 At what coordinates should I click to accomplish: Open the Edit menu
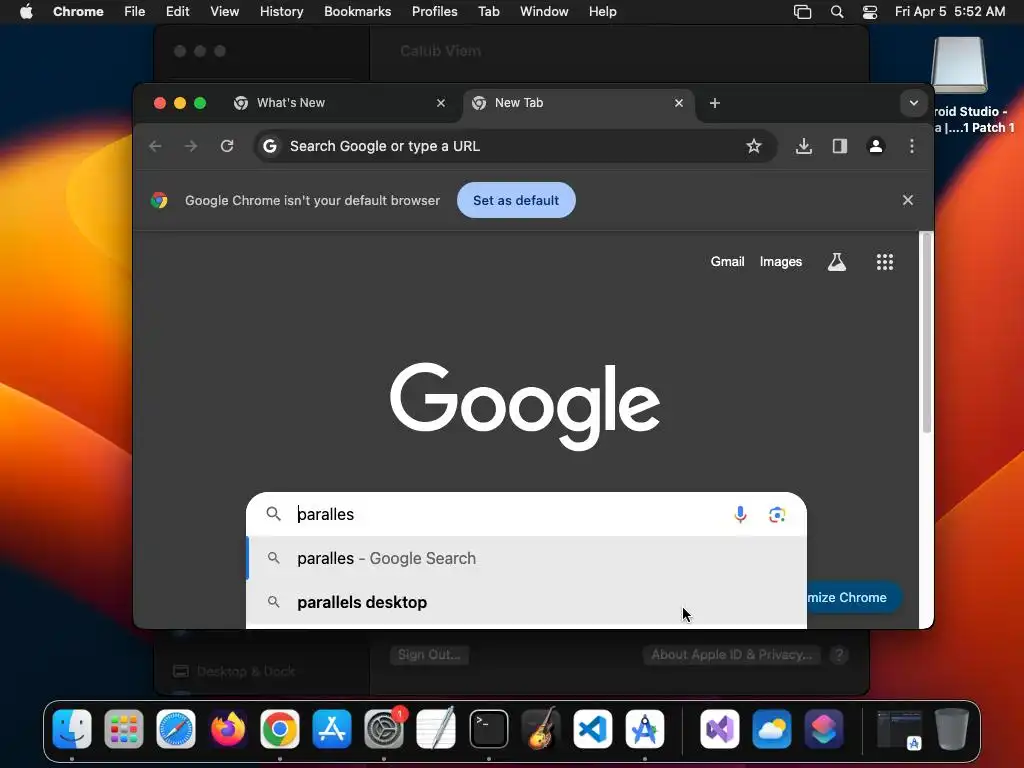(177, 12)
